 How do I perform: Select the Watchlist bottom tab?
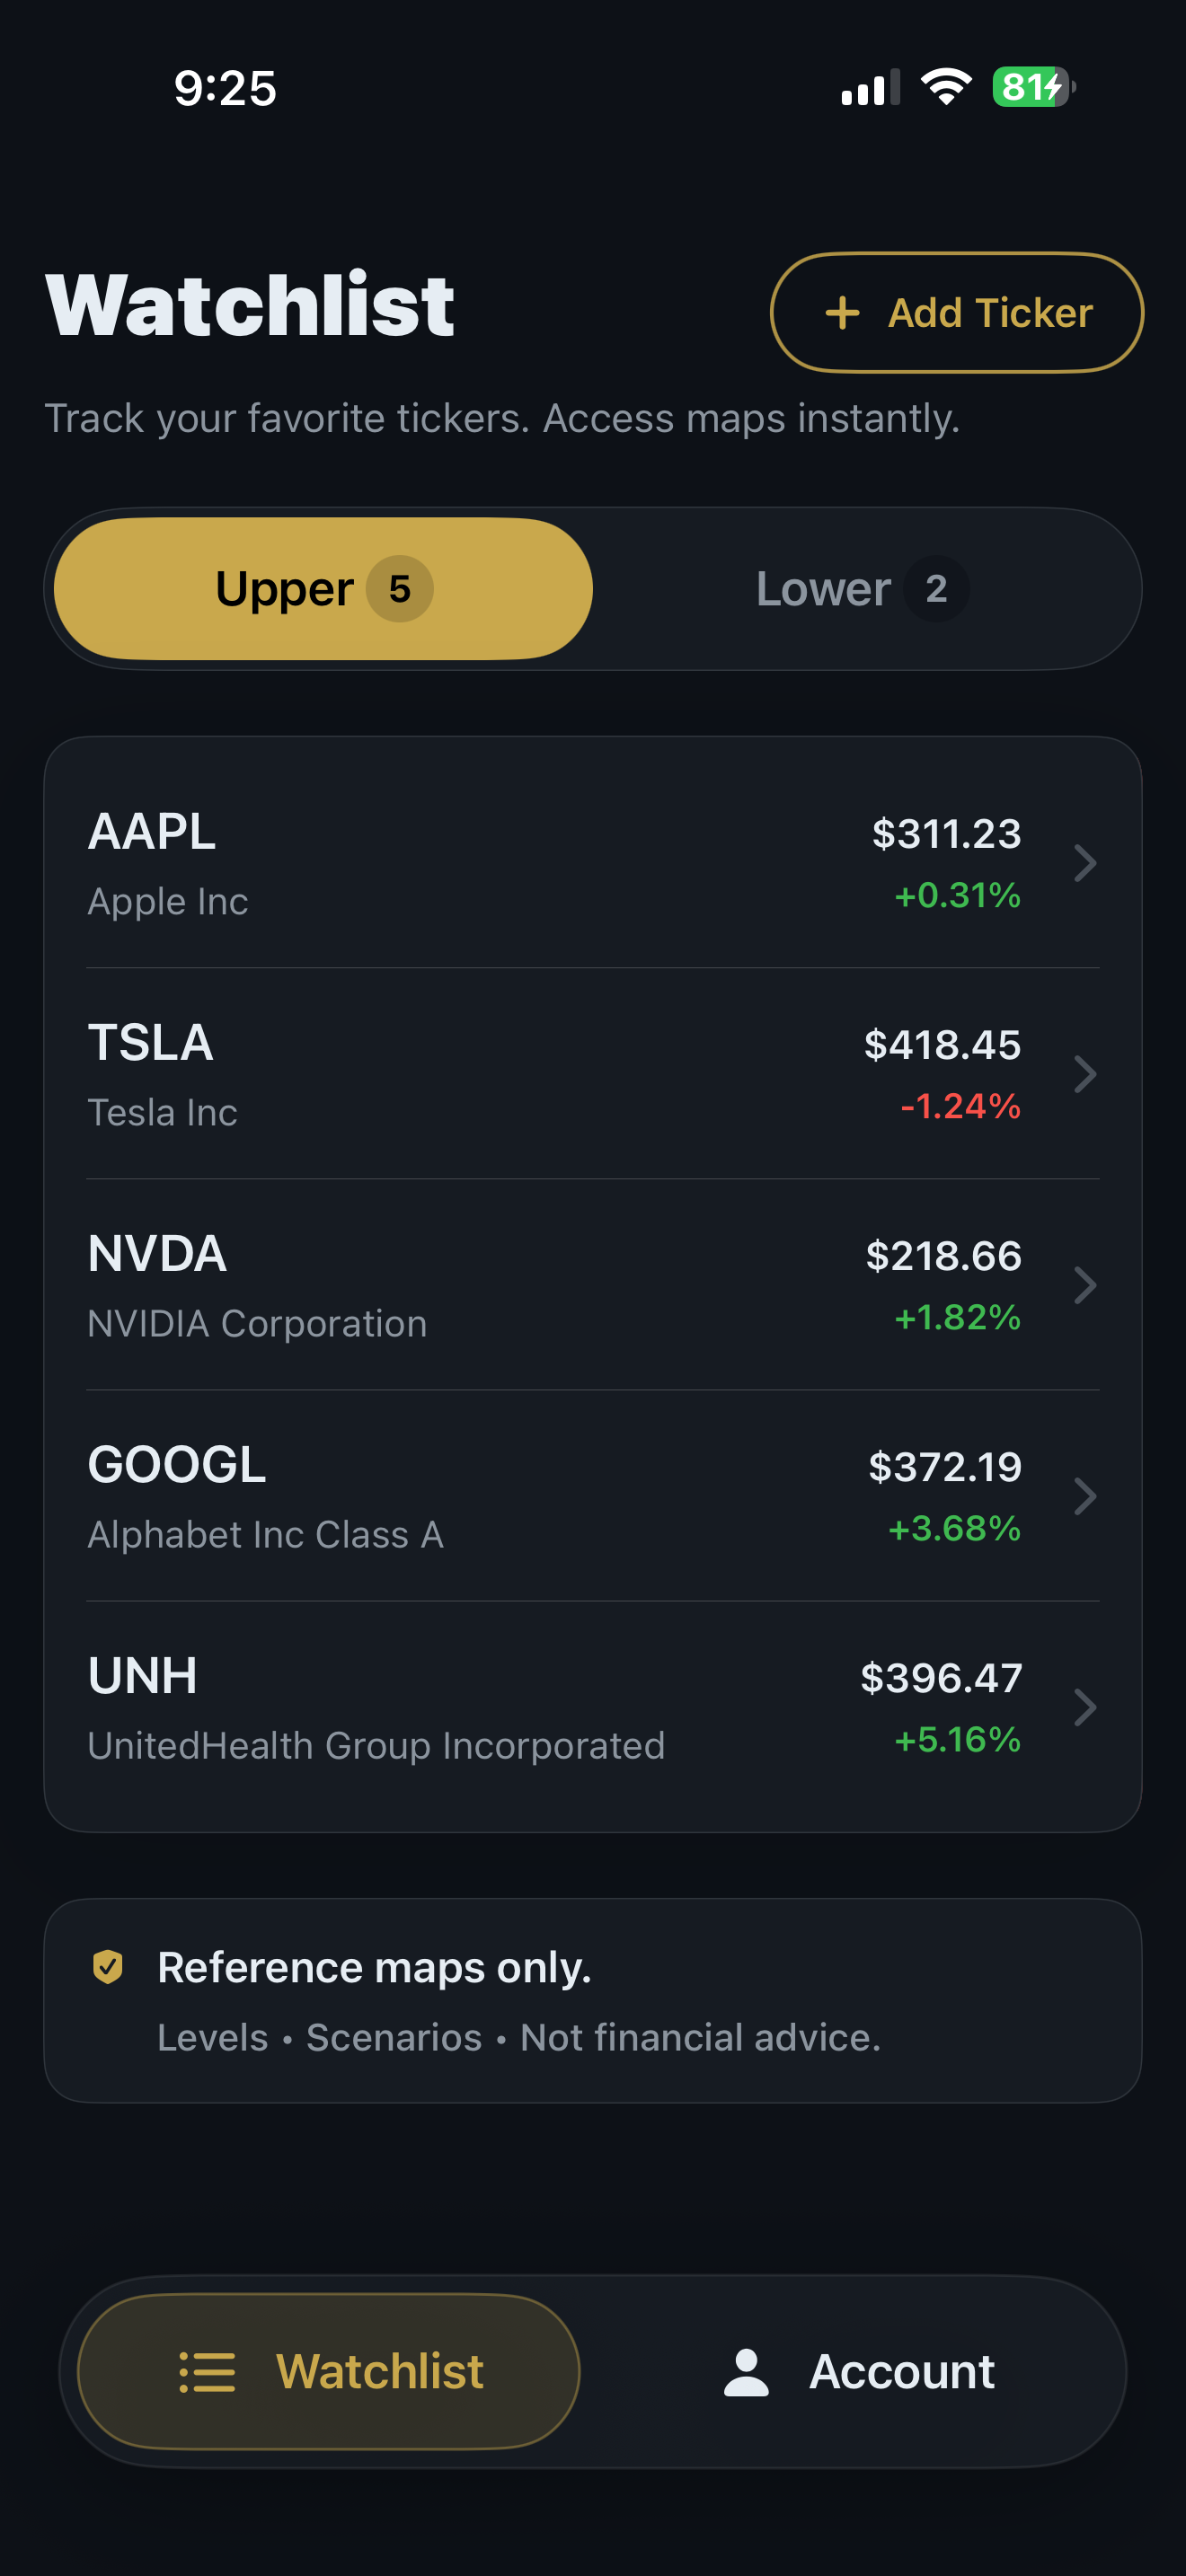tap(329, 2371)
